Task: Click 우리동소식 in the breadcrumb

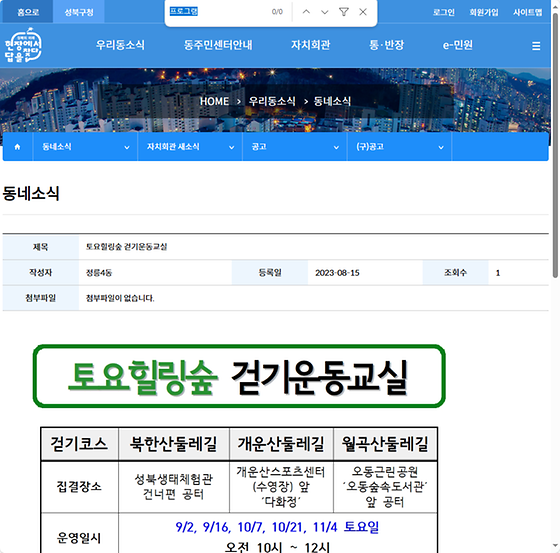Action: [272, 101]
